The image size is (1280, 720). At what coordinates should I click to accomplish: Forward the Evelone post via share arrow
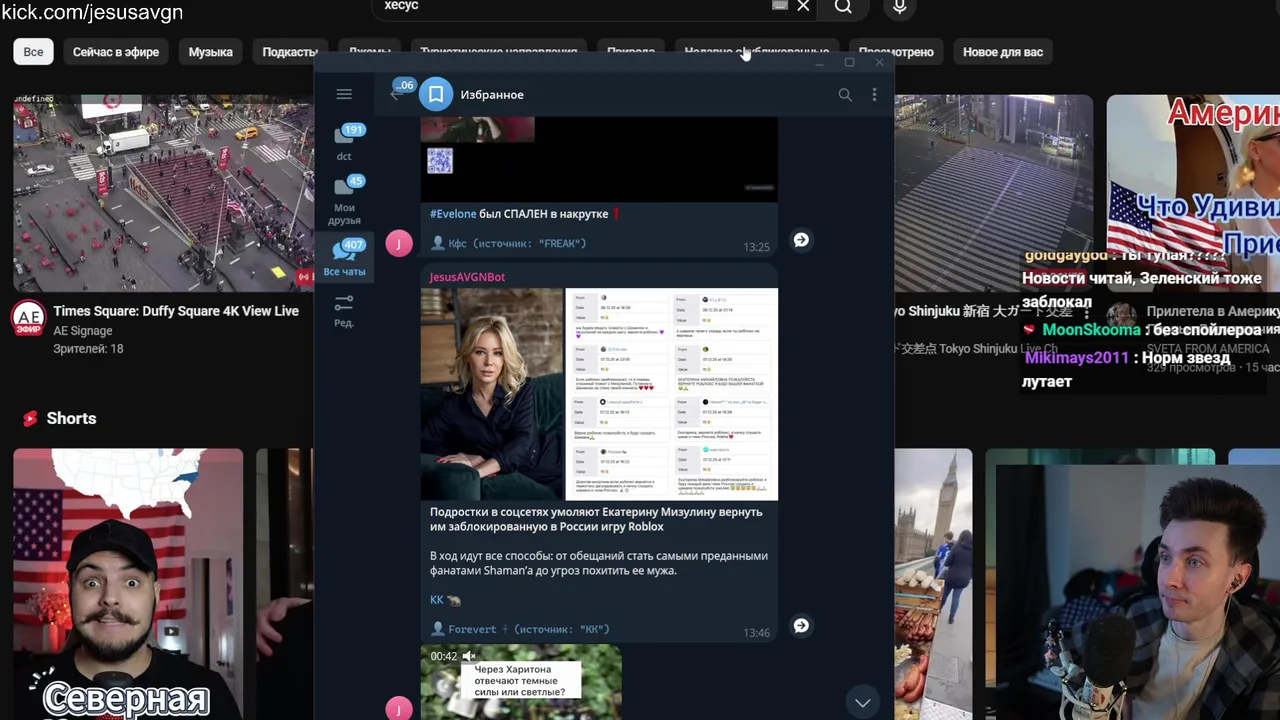point(801,240)
